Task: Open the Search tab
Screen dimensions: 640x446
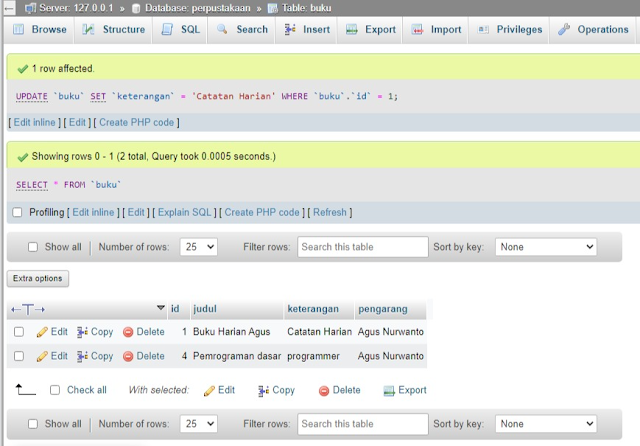Action: [x=241, y=29]
